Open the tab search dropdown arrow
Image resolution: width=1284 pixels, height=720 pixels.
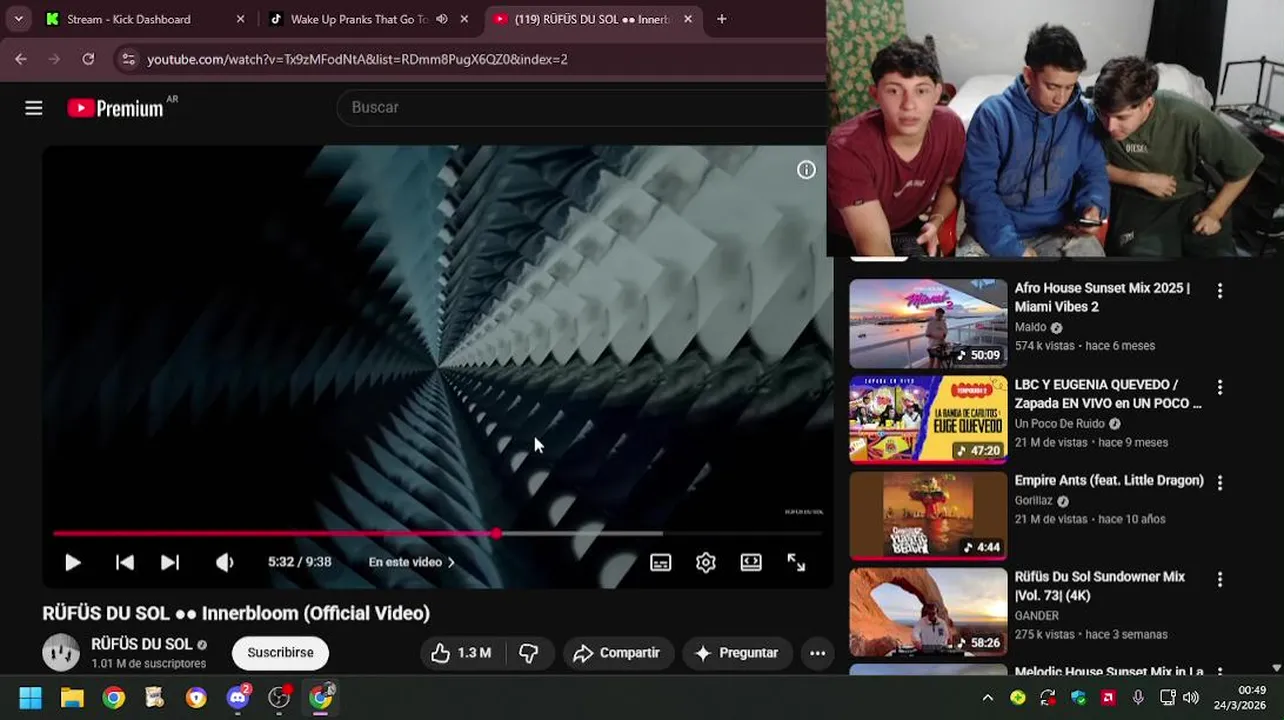pyautogui.click(x=18, y=19)
